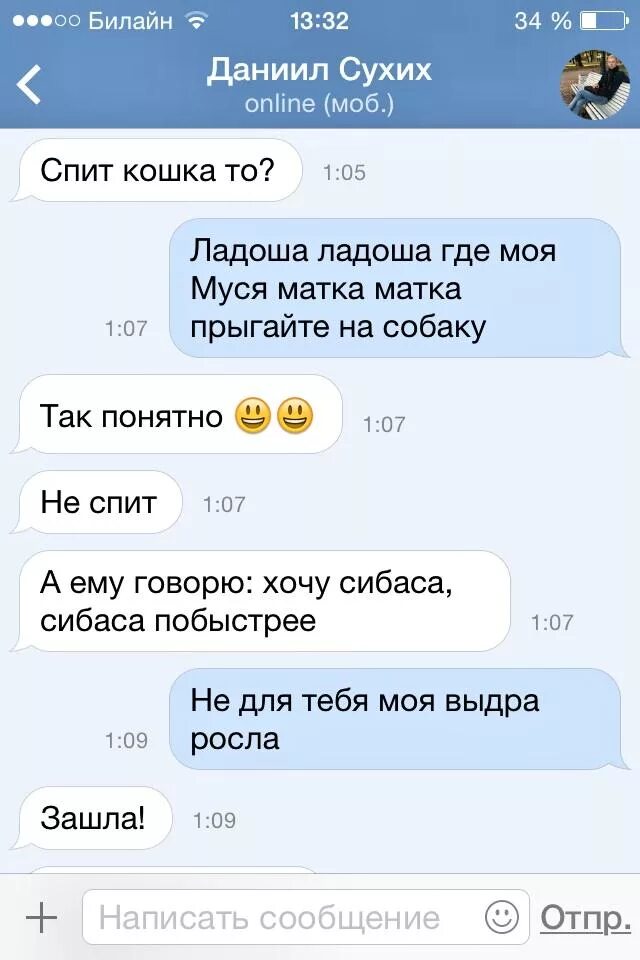
Task: Tap the battery icon in status bar
Action: pyautogui.click(x=604, y=21)
